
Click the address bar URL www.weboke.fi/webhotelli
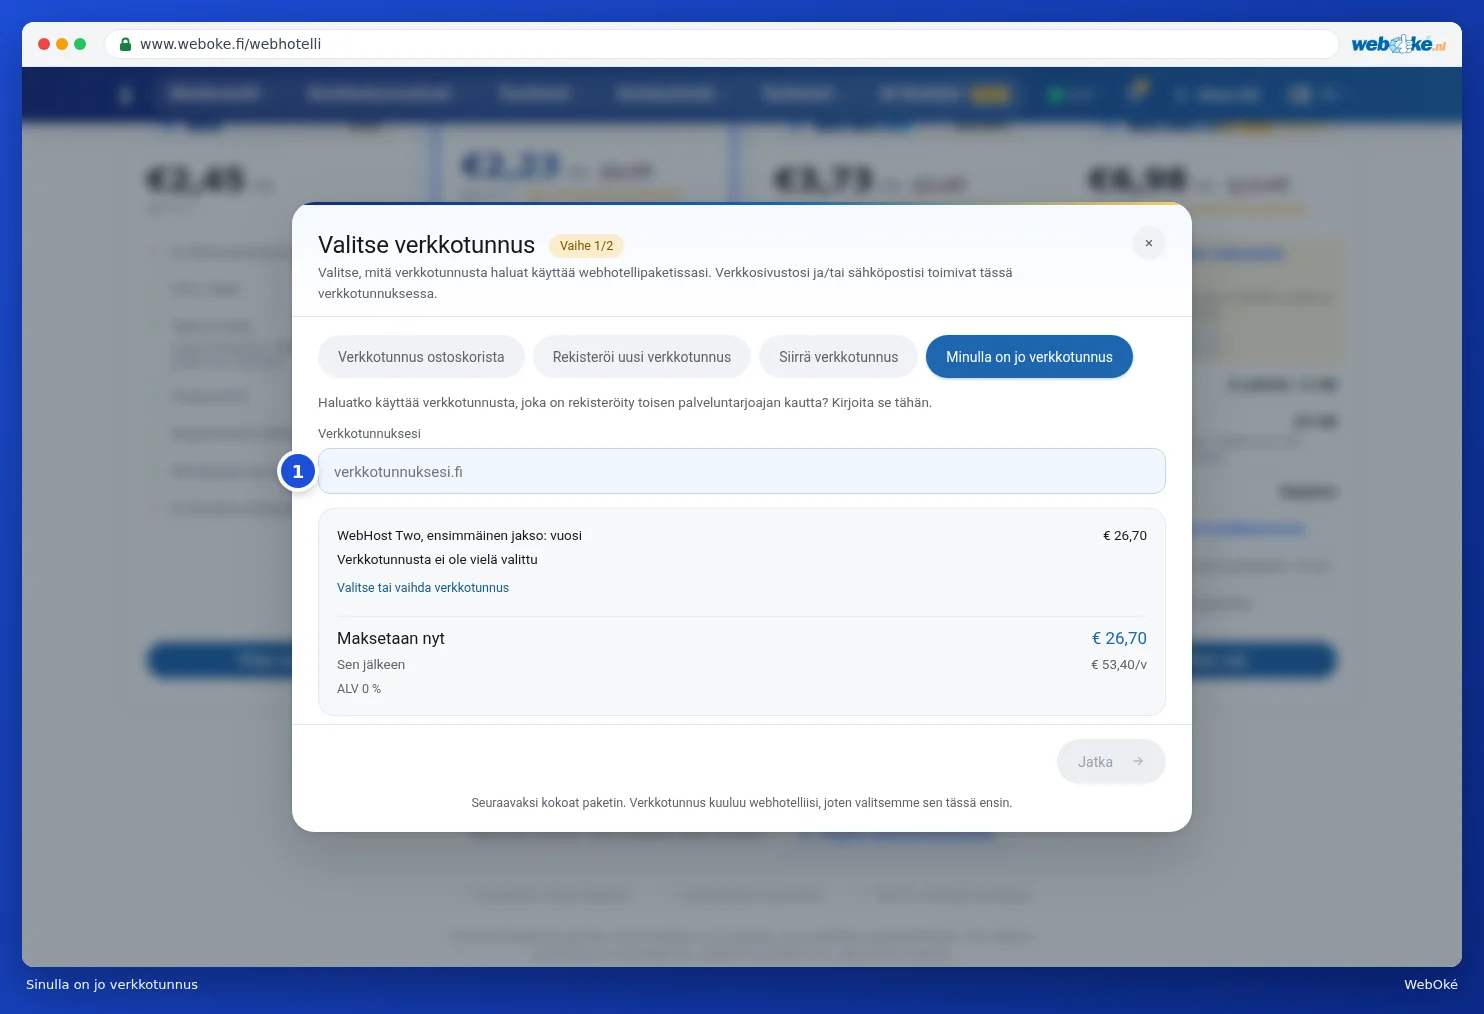(x=230, y=44)
